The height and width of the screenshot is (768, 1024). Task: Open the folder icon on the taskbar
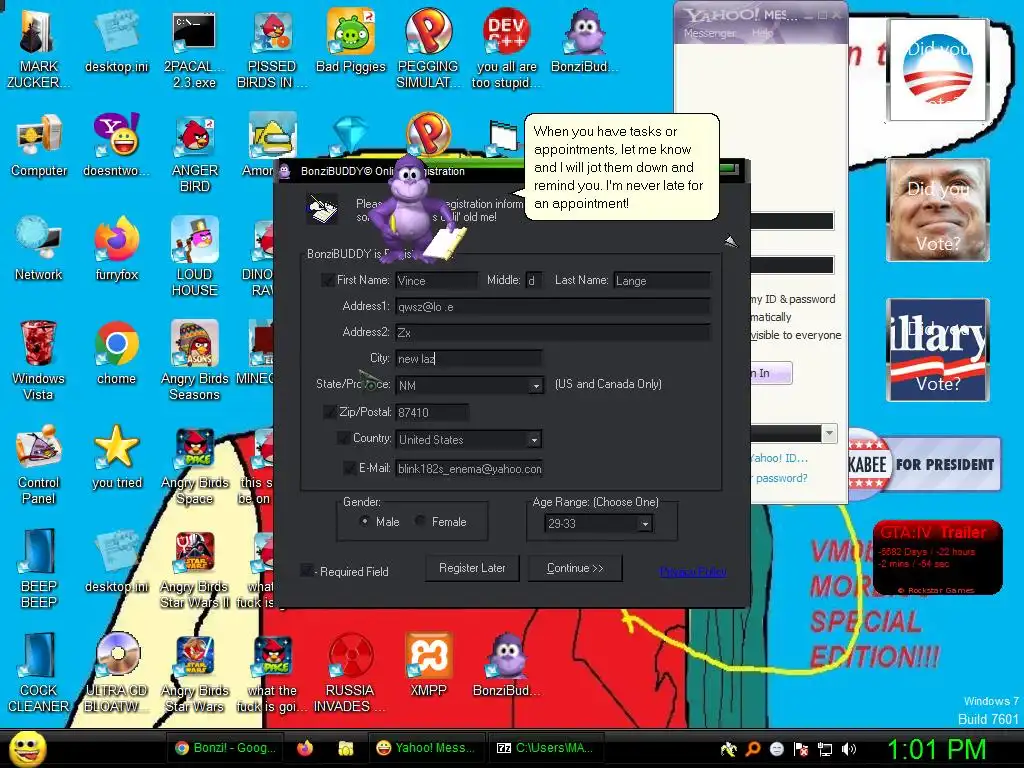tap(345, 748)
